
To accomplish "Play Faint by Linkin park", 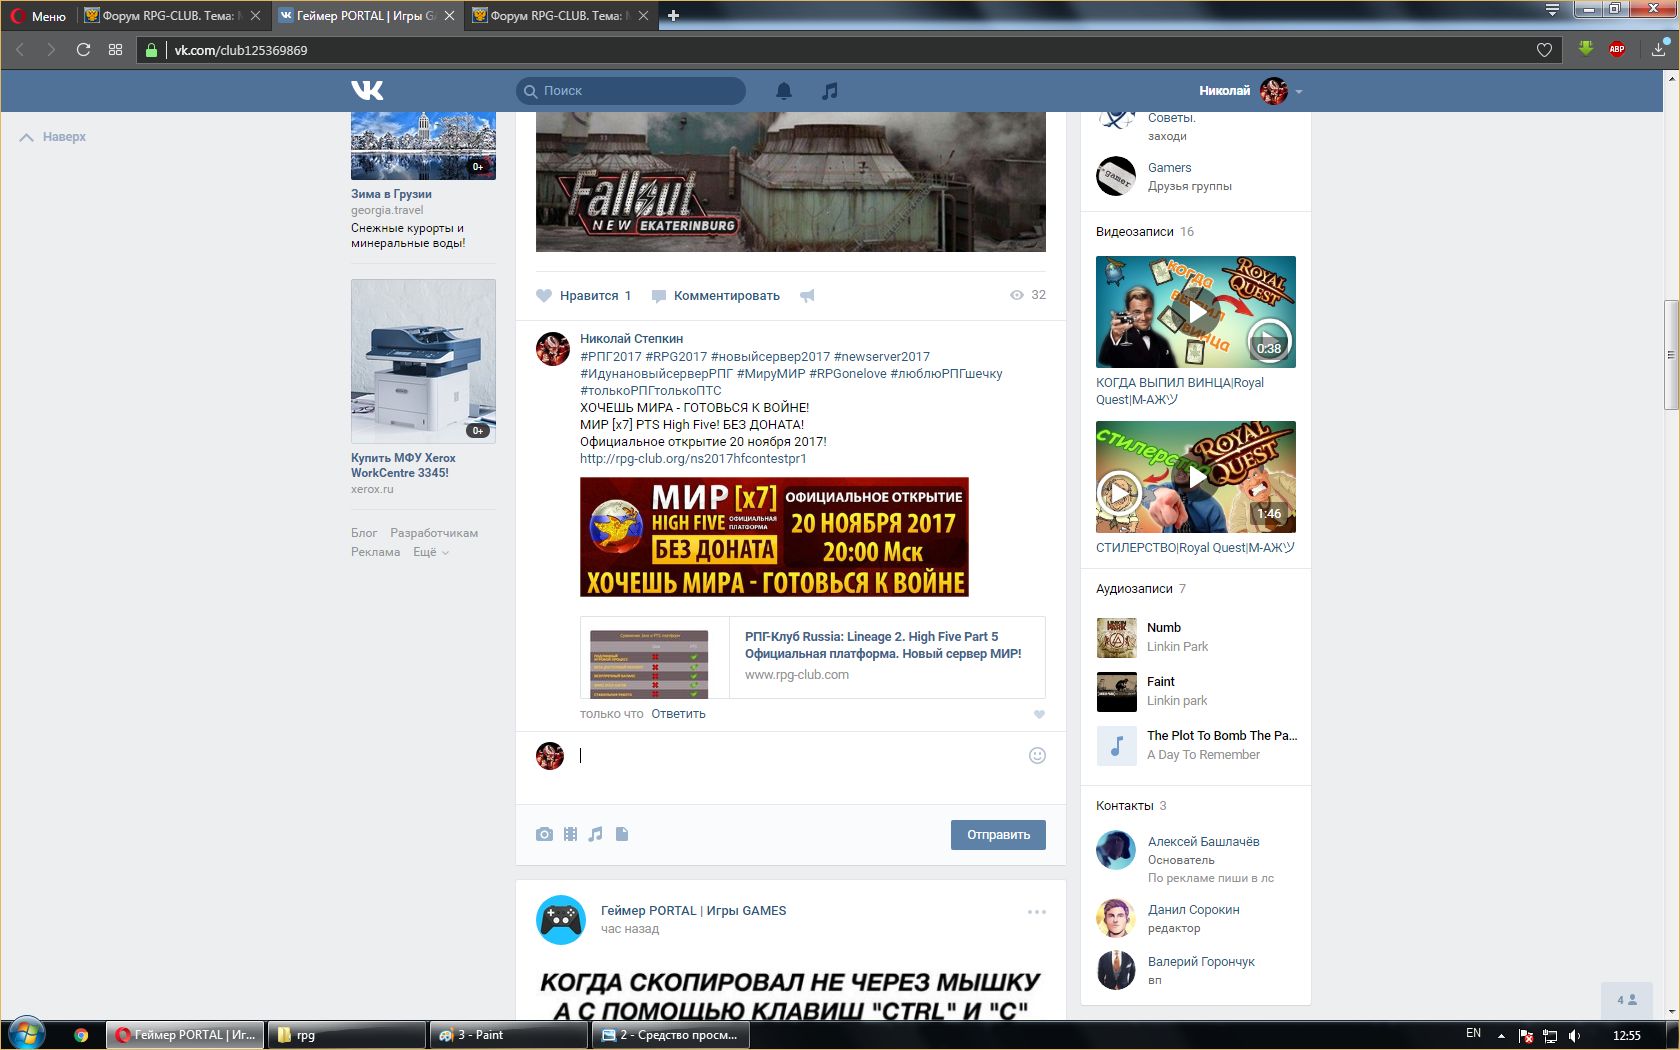I will (x=1117, y=692).
